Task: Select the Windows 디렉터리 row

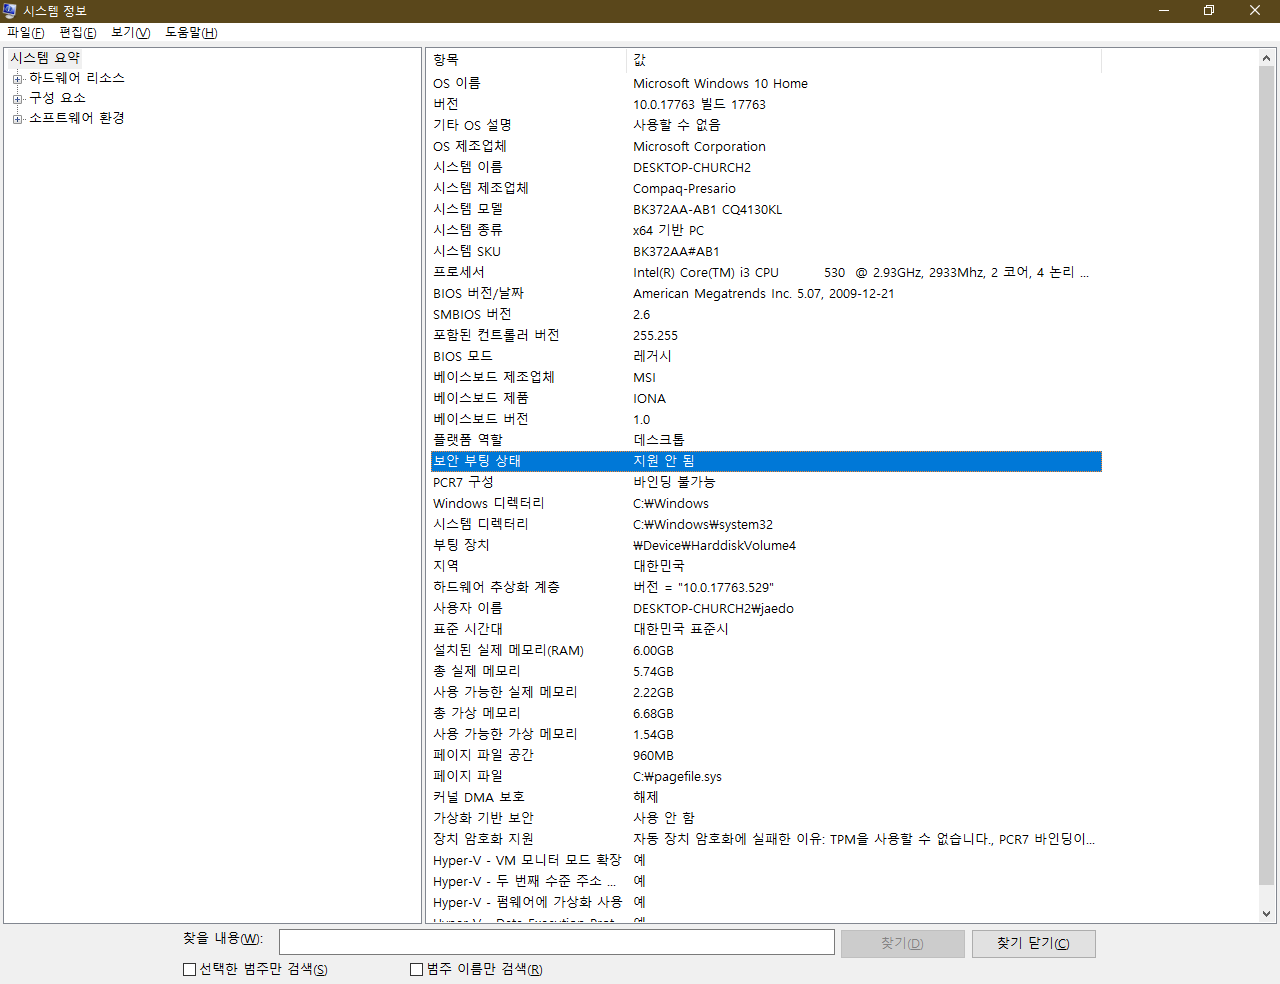Action: [766, 503]
